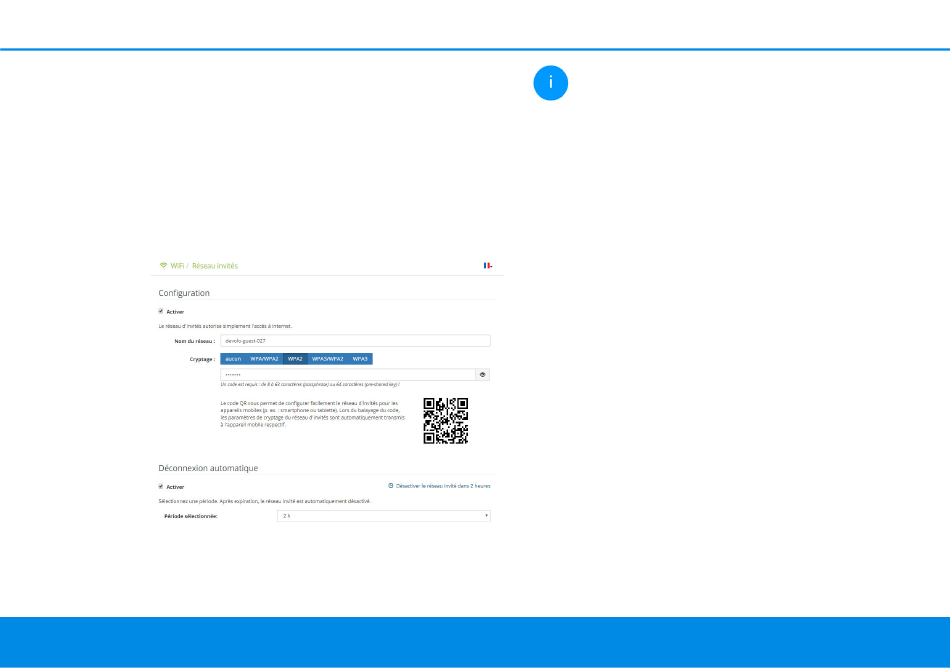Click the Réseau invités breadcrumb link
This screenshot has width=950, height=668.
215,266
